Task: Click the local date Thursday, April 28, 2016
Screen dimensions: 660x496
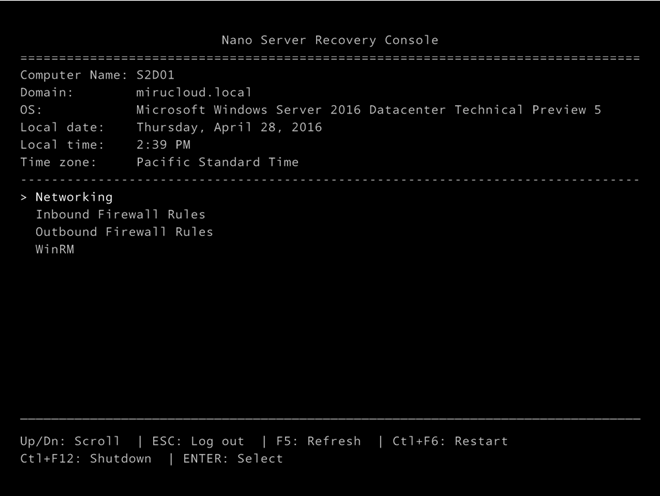Action: [229, 127]
